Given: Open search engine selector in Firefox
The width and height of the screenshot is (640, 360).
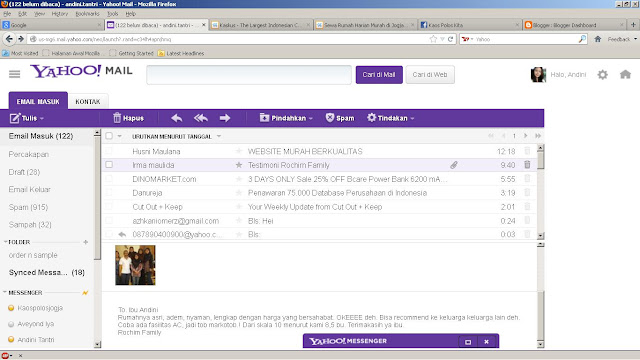Looking at the screenshot, I should tap(468, 39).
